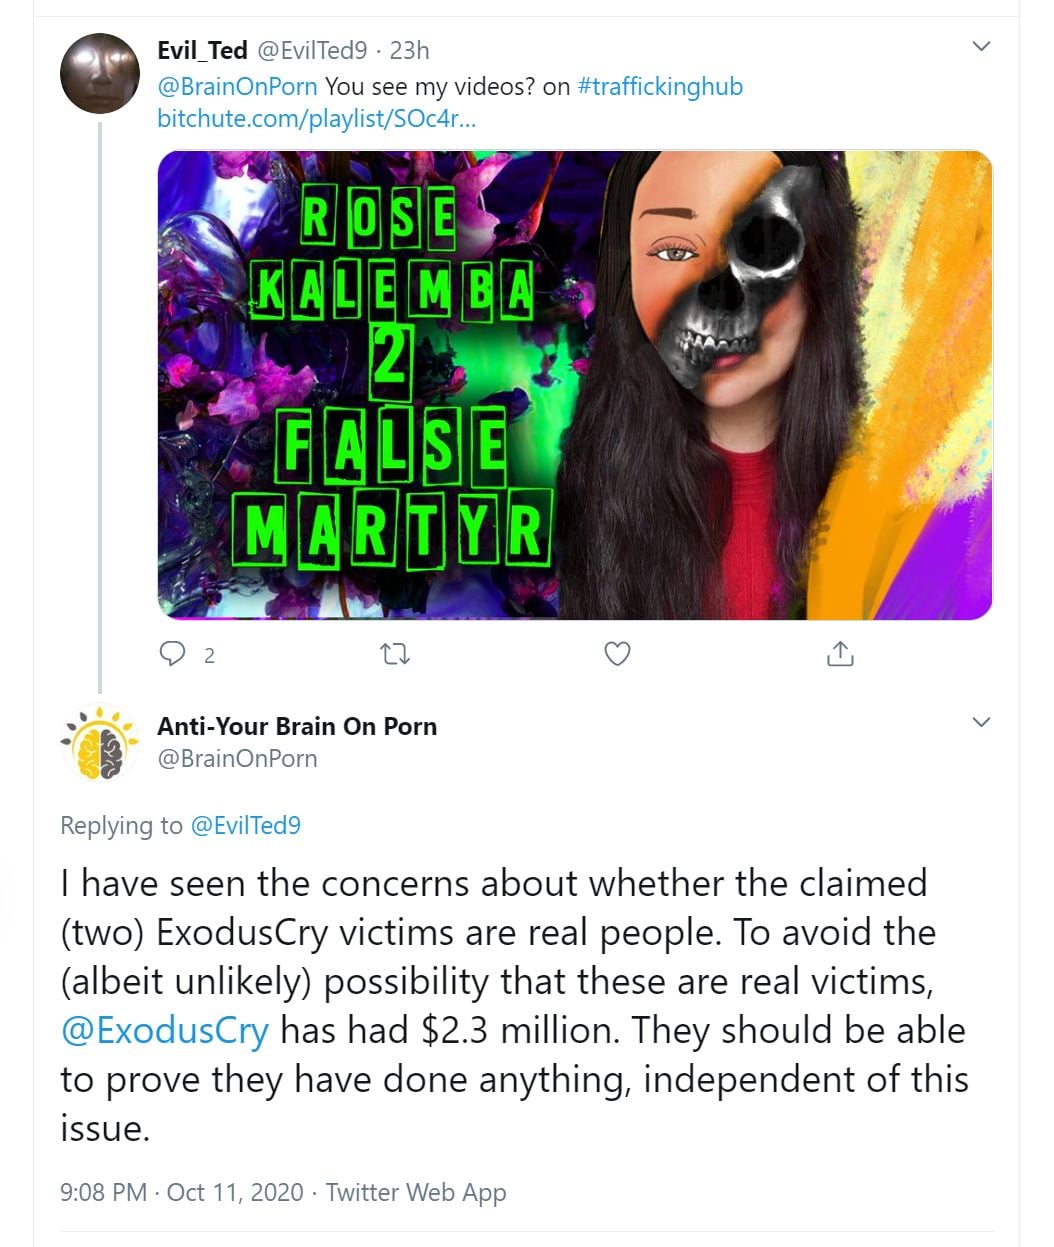This screenshot has width=1054, height=1247.
Task: Expand the BrainOnPorn tweet options chevron
Action: click(981, 722)
